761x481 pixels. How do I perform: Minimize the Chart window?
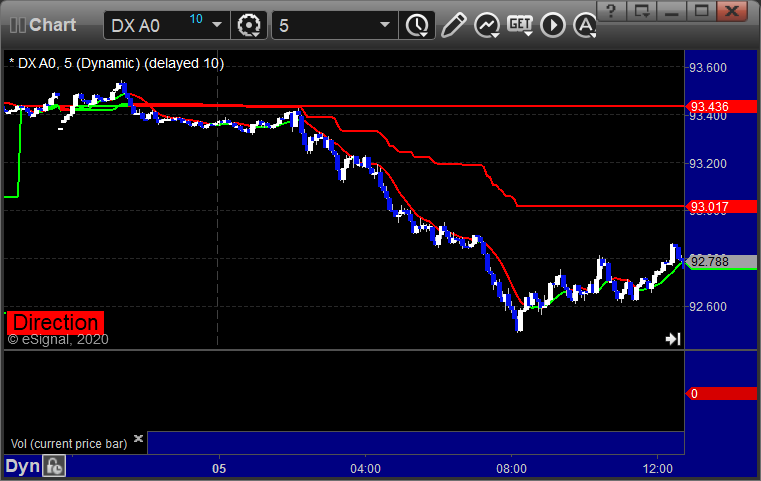pos(672,11)
